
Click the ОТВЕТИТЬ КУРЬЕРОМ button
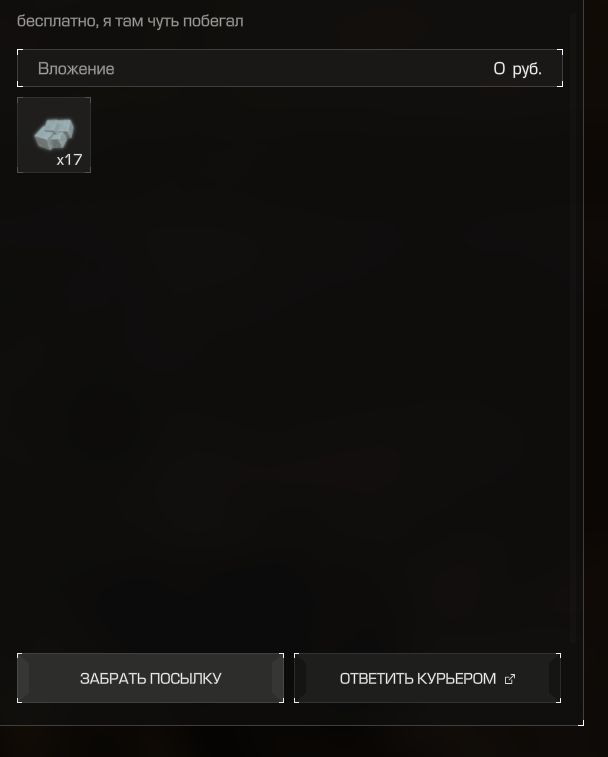click(427, 678)
